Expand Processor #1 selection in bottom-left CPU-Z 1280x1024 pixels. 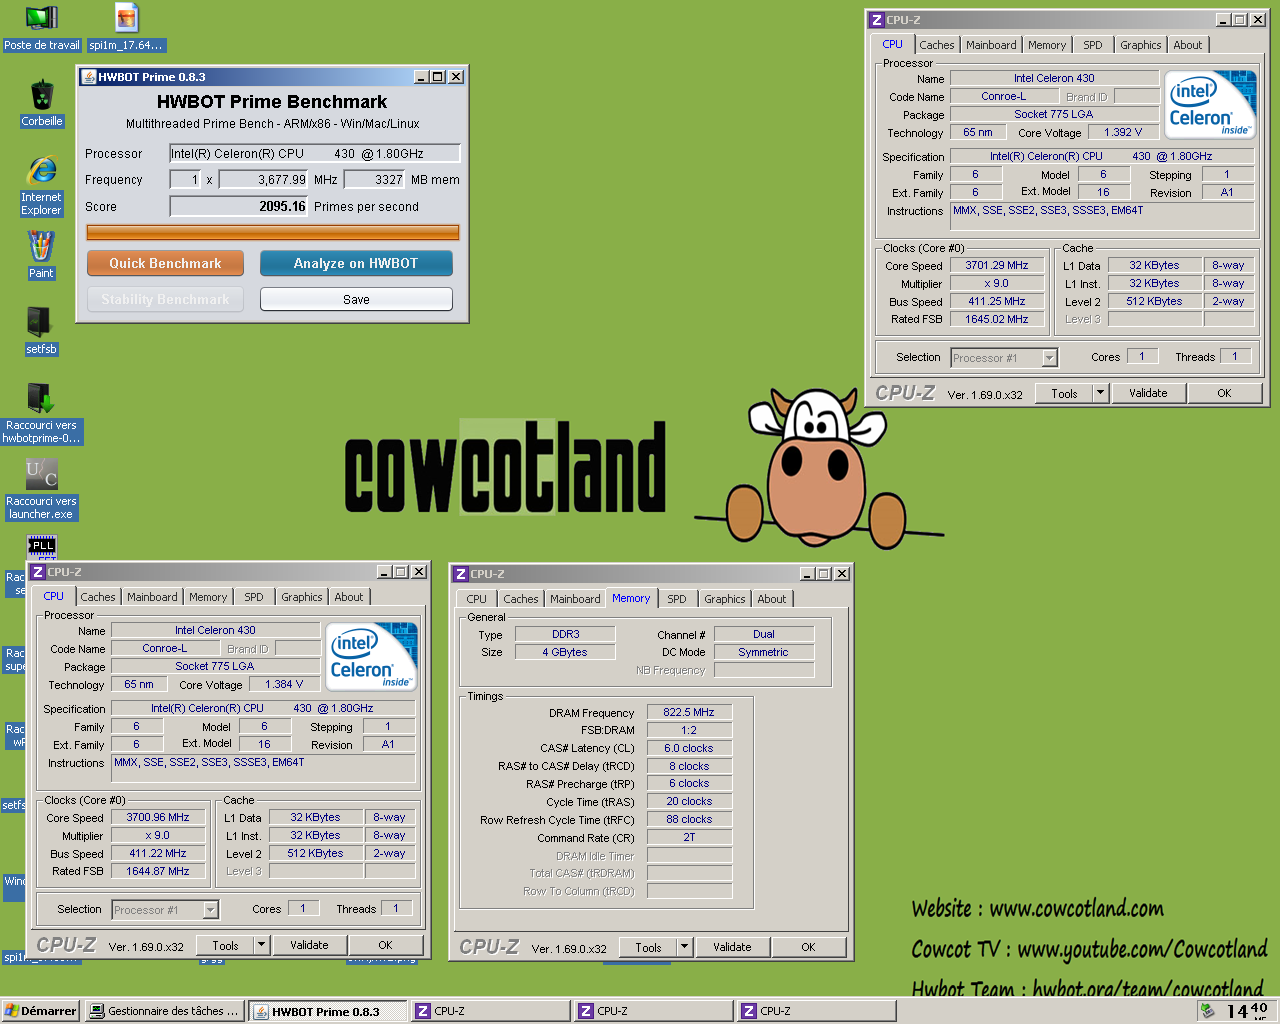210,910
